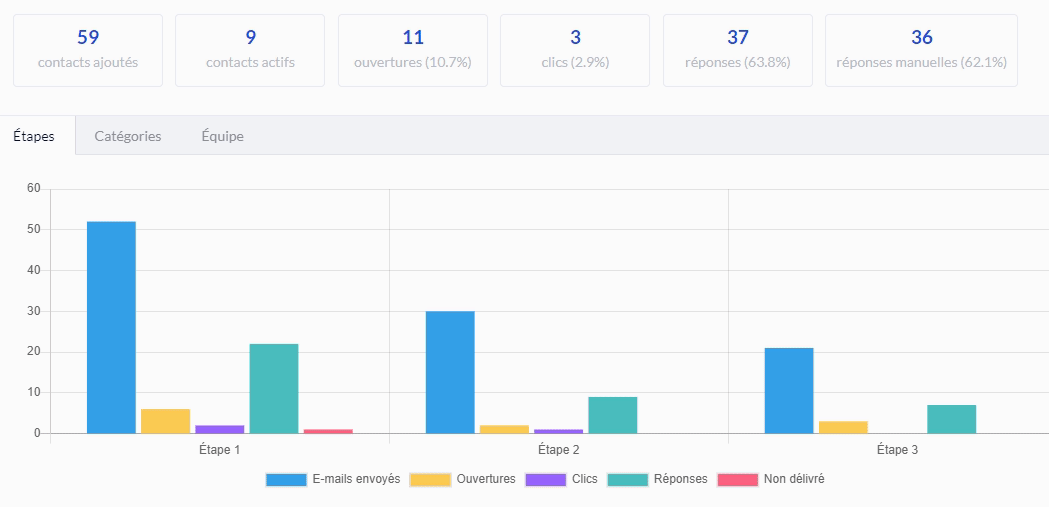Open the 59 contacts ajoutés card
1049x507 pixels.
click(88, 50)
